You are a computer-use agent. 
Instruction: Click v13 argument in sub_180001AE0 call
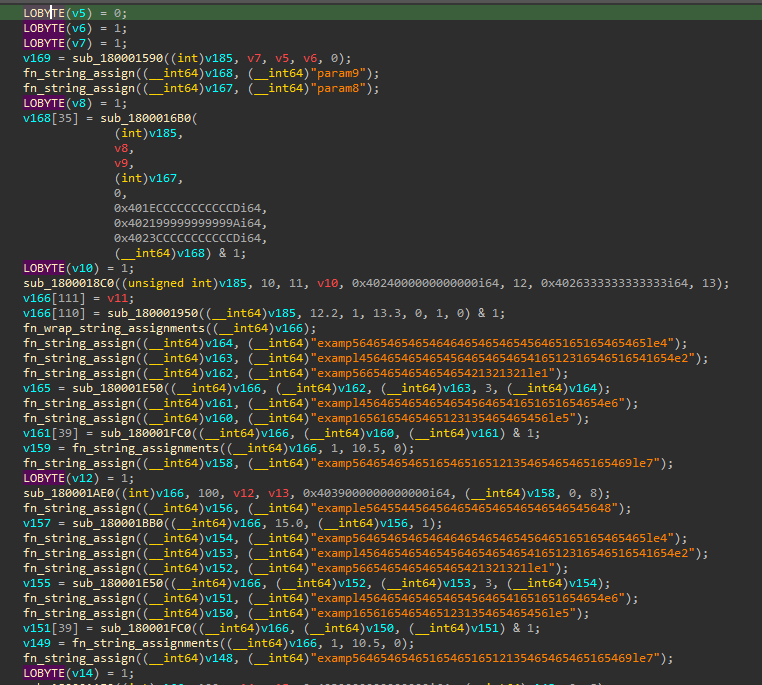tap(278, 494)
